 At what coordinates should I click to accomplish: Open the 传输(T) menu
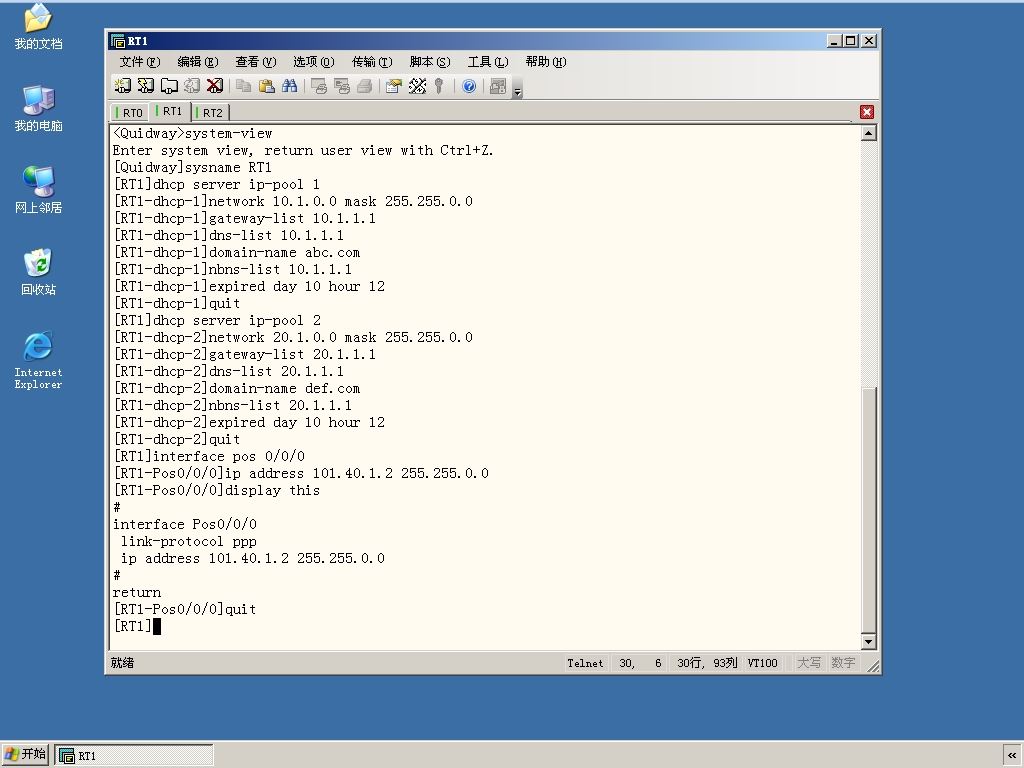372,61
